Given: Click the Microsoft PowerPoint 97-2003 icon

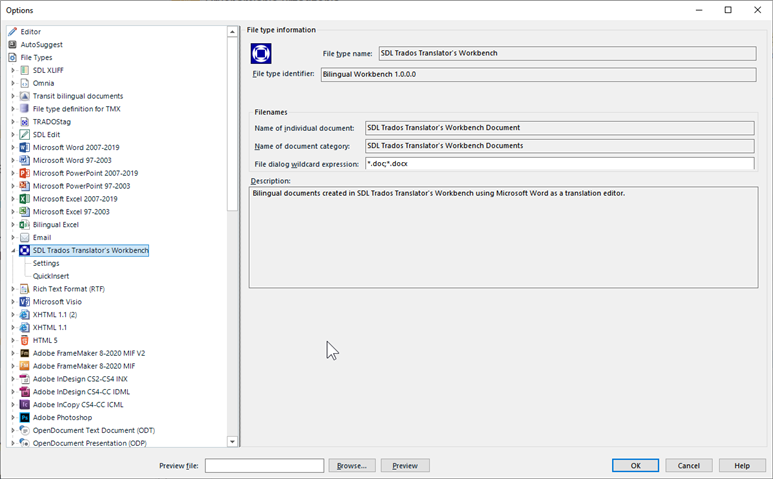Looking at the screenshot, I should [24, 186].
